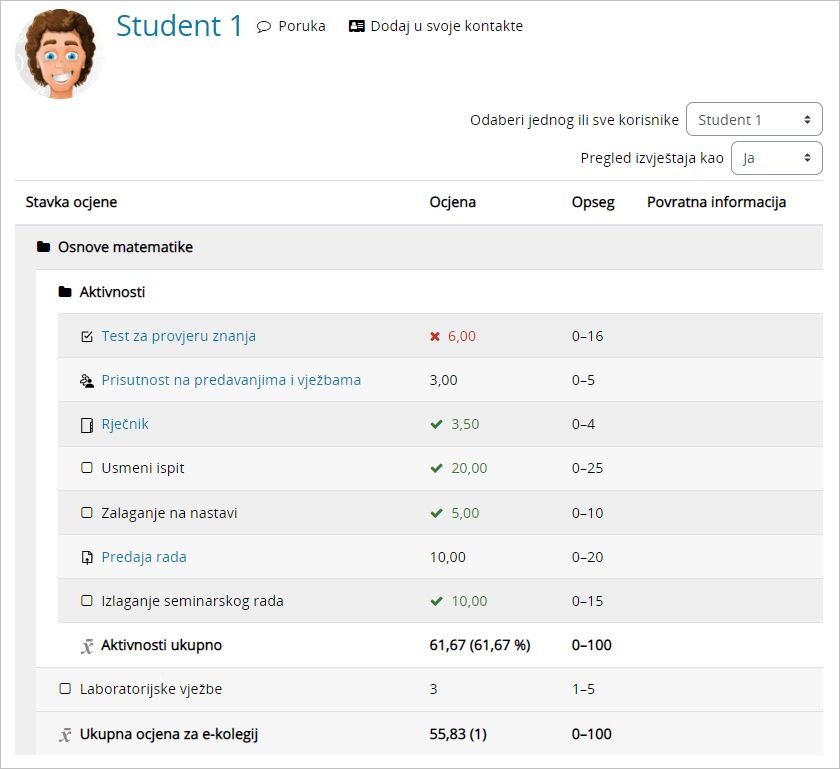Click the Student 1 name heading
Viewport: 840px width, 769px height.
coord(179,26)
